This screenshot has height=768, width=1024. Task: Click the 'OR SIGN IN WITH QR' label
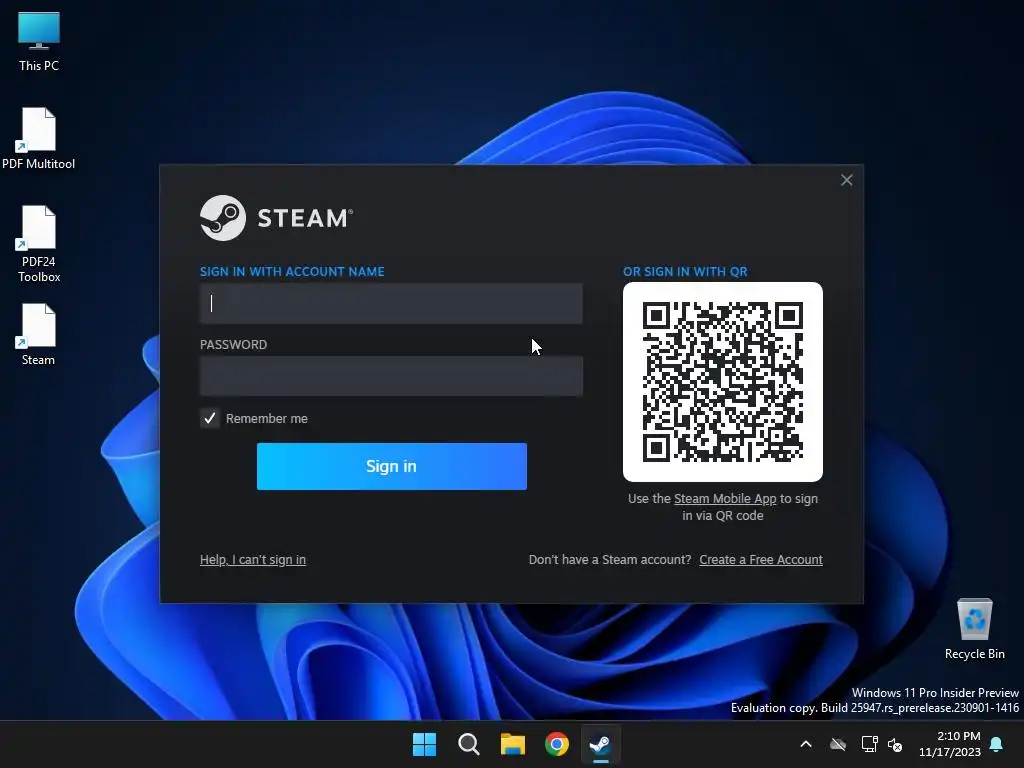(x=685, y=272)
